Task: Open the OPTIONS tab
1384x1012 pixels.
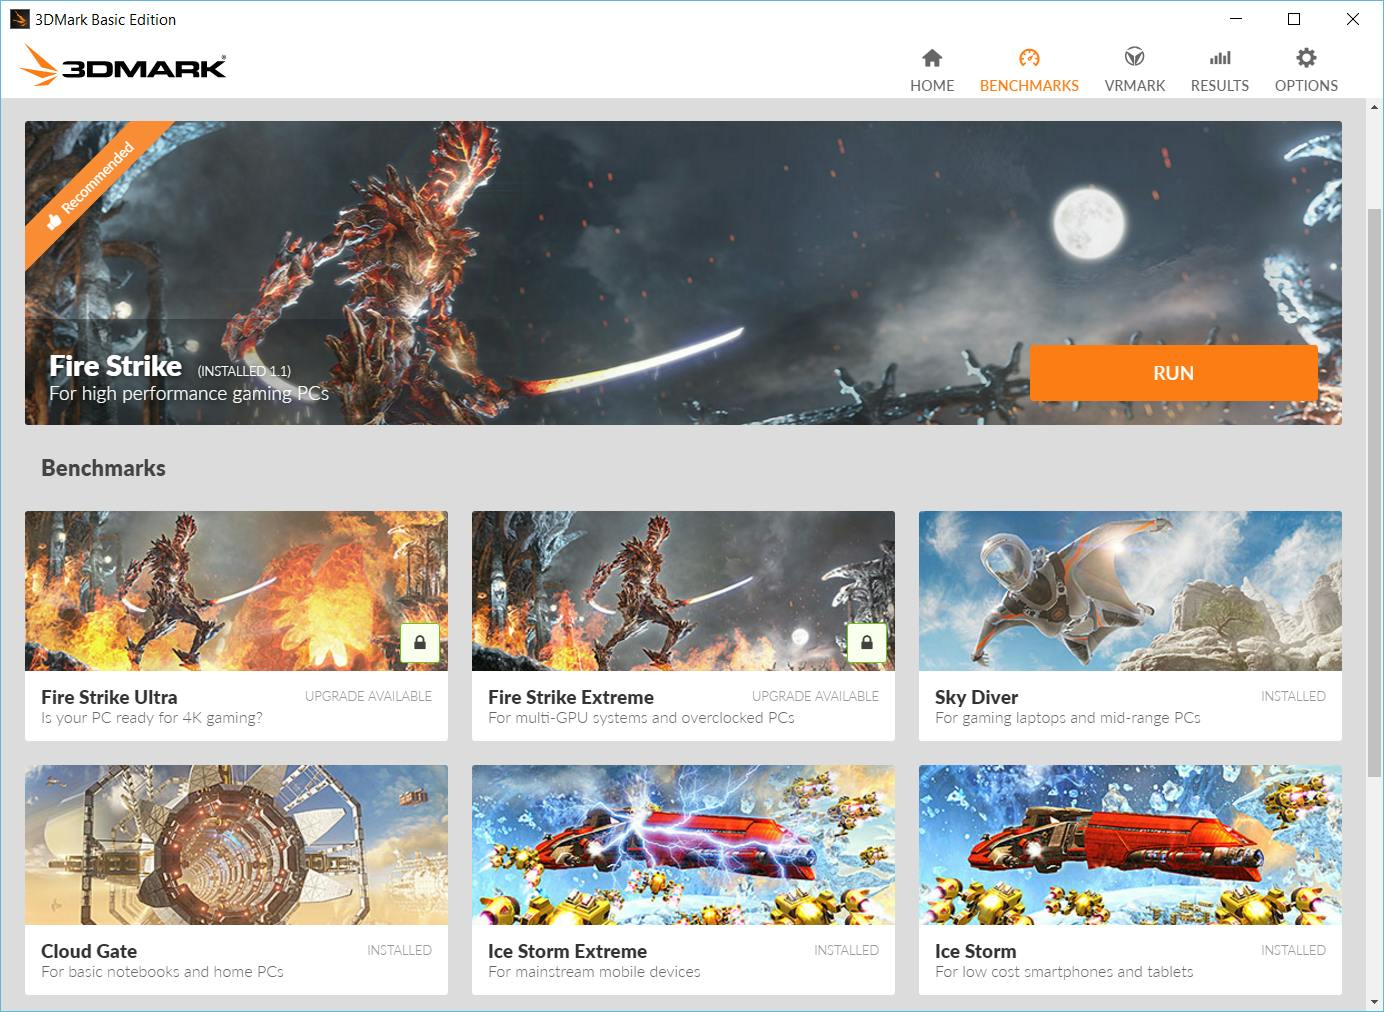Action: coord(1306,70)
